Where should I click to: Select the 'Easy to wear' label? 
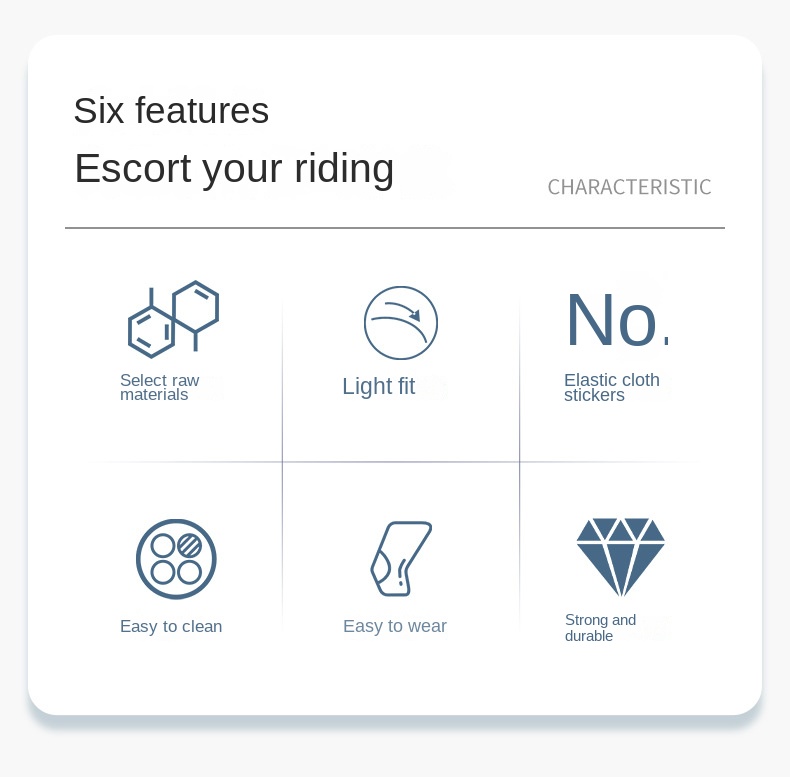394,626
